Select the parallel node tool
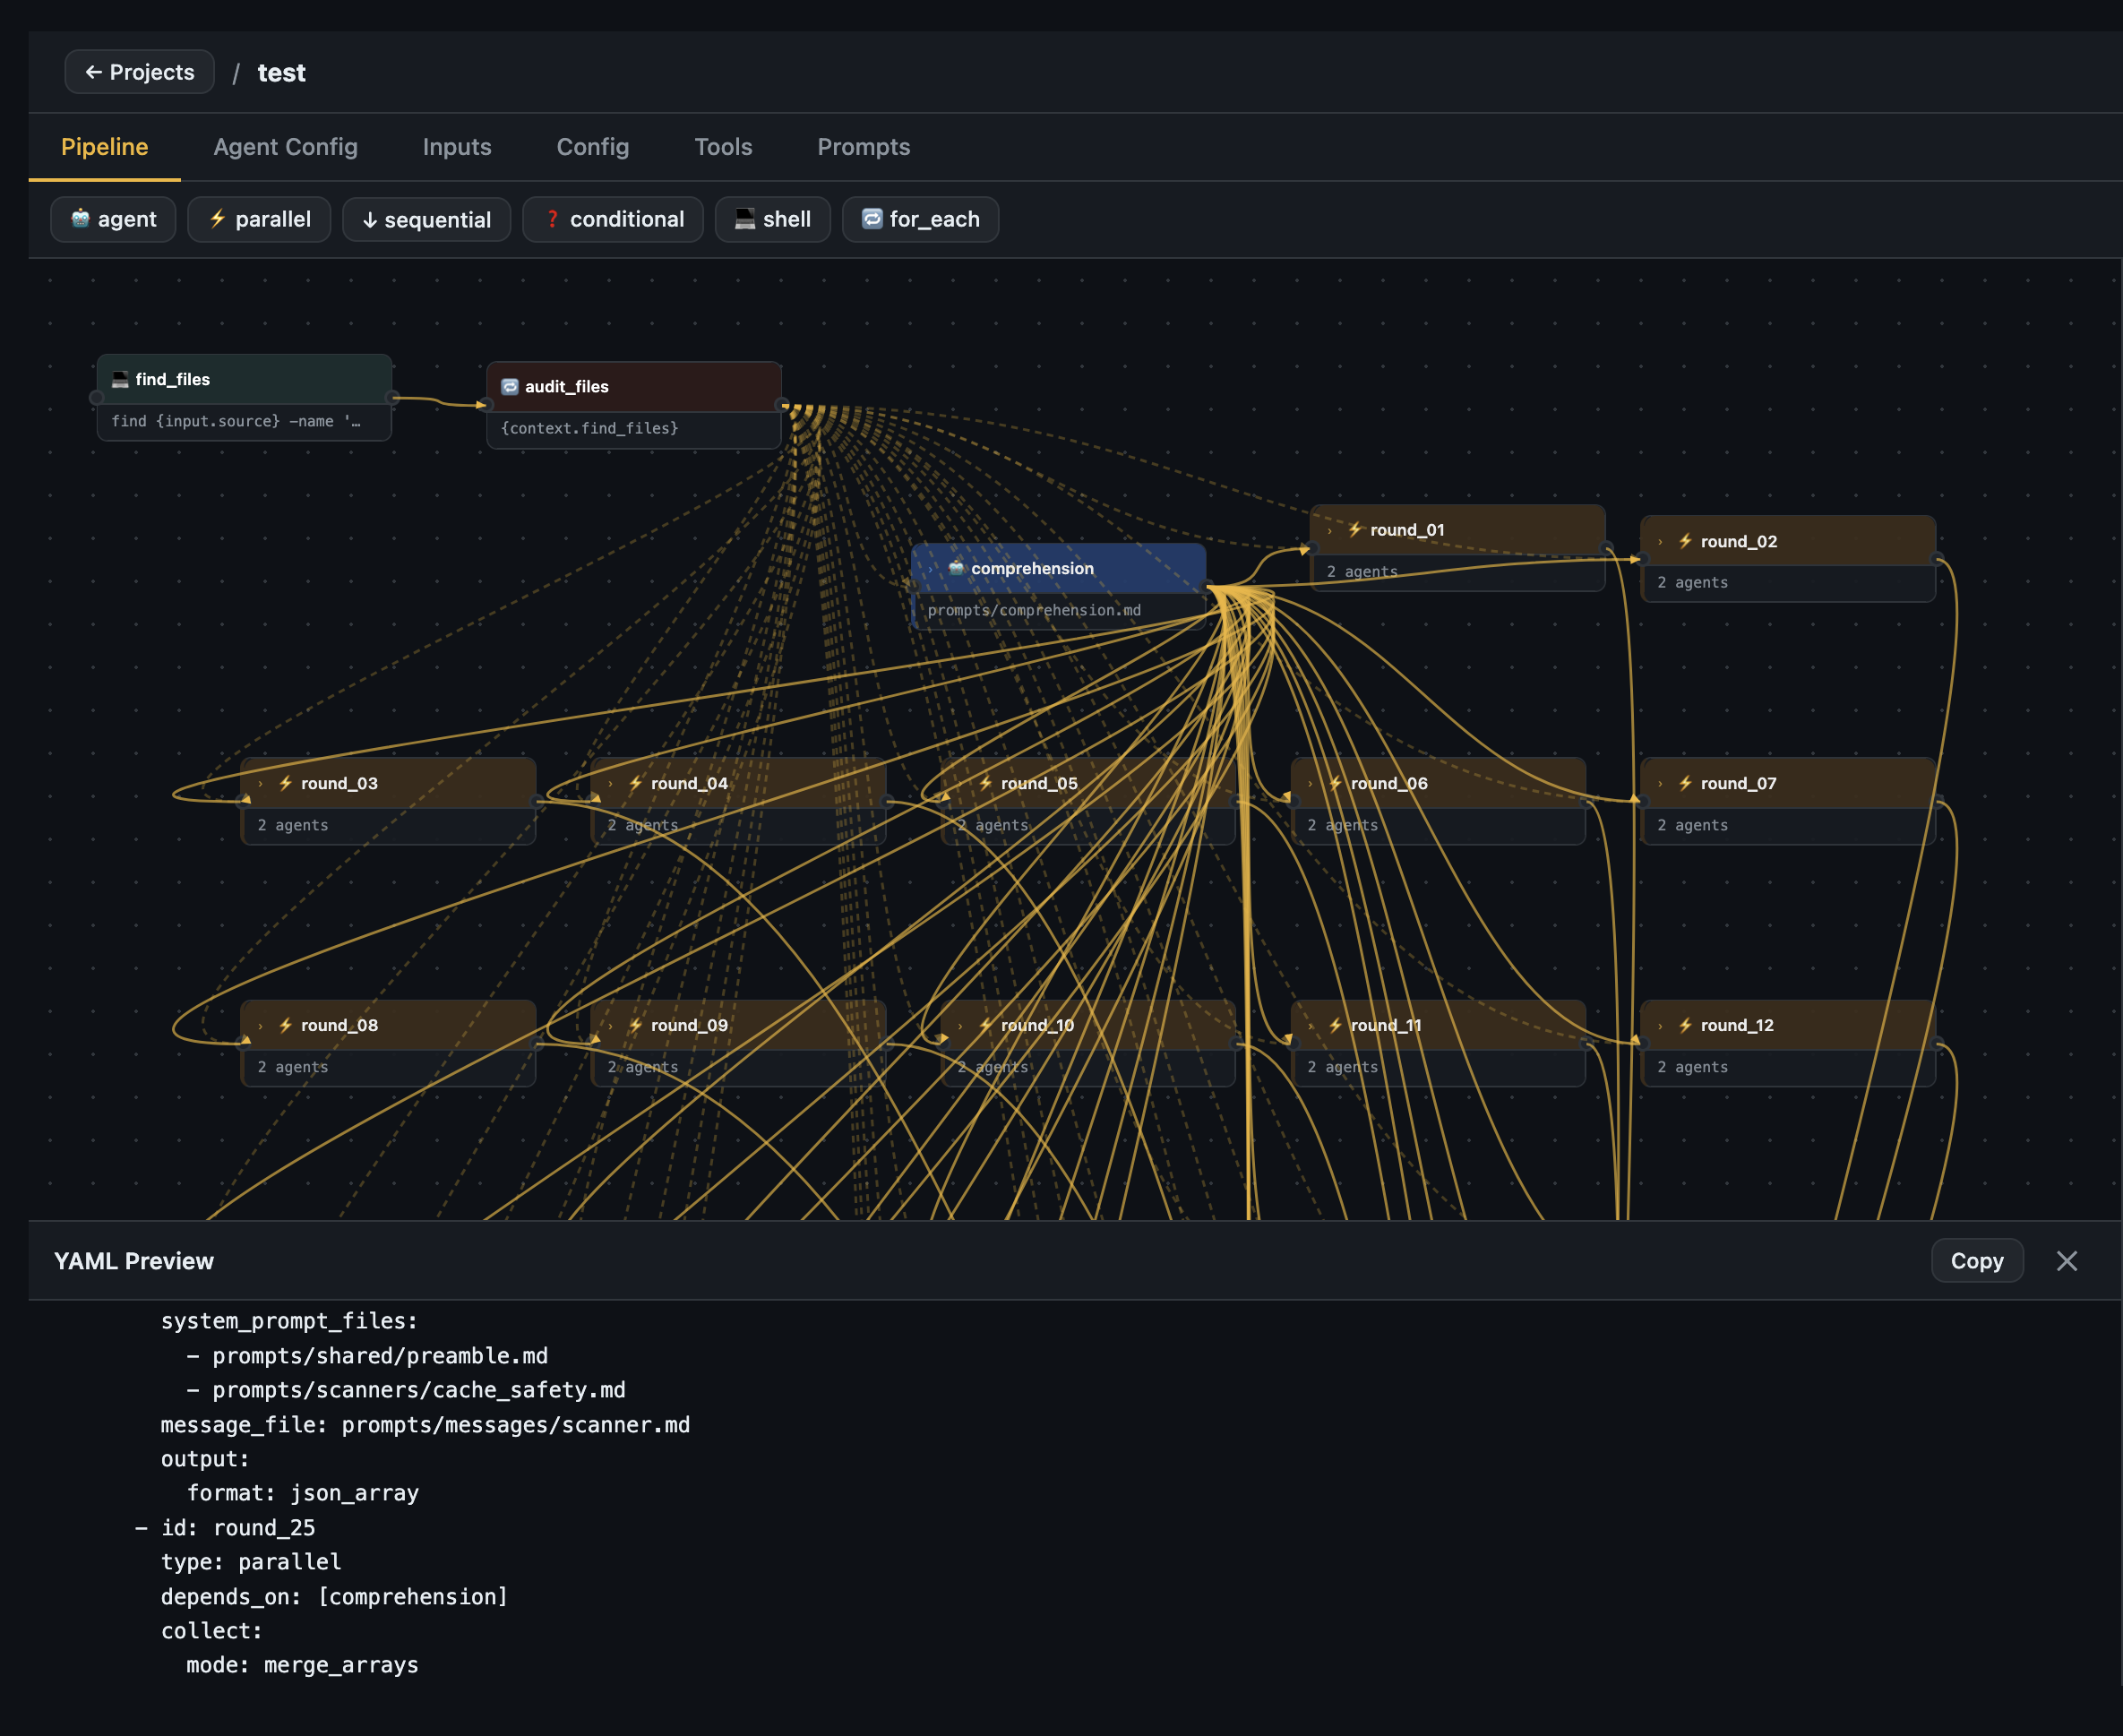2123x1736 pixels. tap(258, 219)
